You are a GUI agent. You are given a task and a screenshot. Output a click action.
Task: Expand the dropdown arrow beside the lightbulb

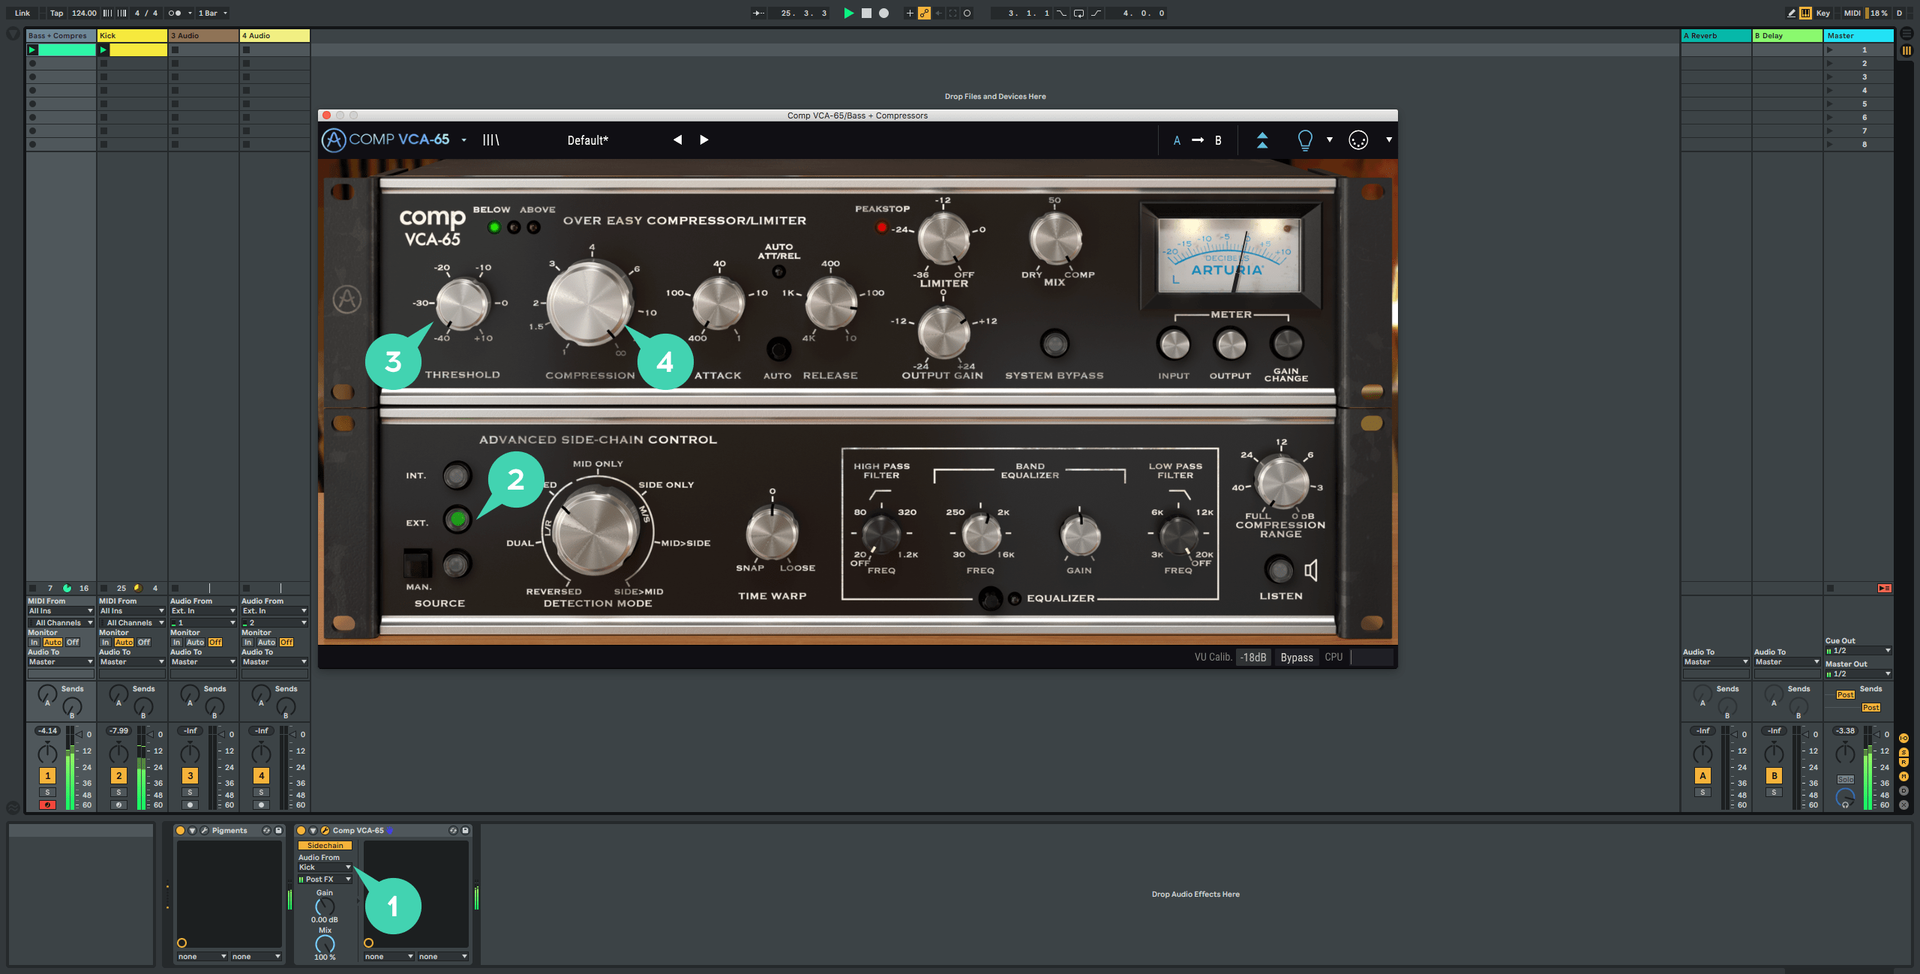point(1329,140)
